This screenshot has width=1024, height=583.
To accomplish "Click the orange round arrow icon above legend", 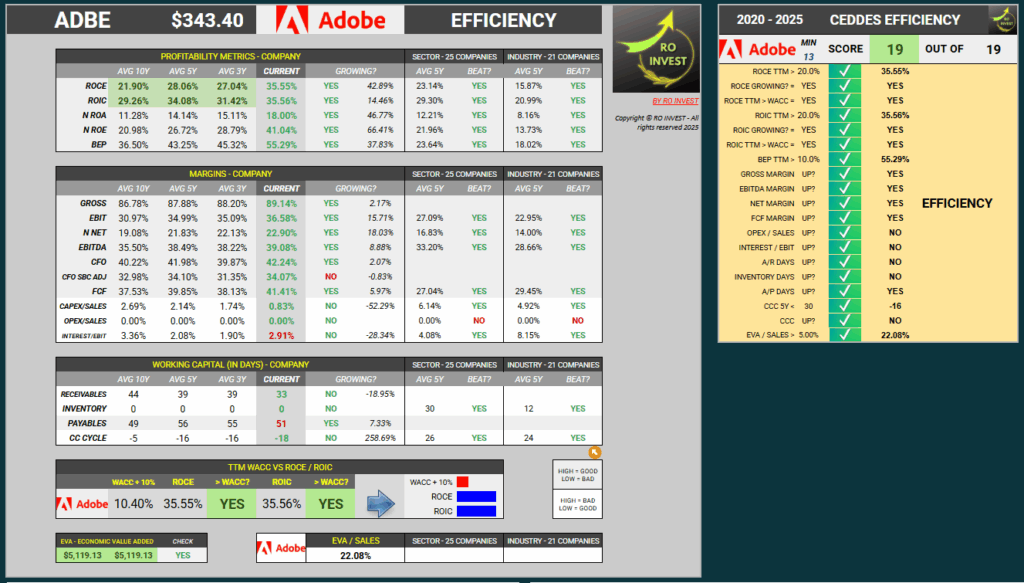I will click(595, 452).
